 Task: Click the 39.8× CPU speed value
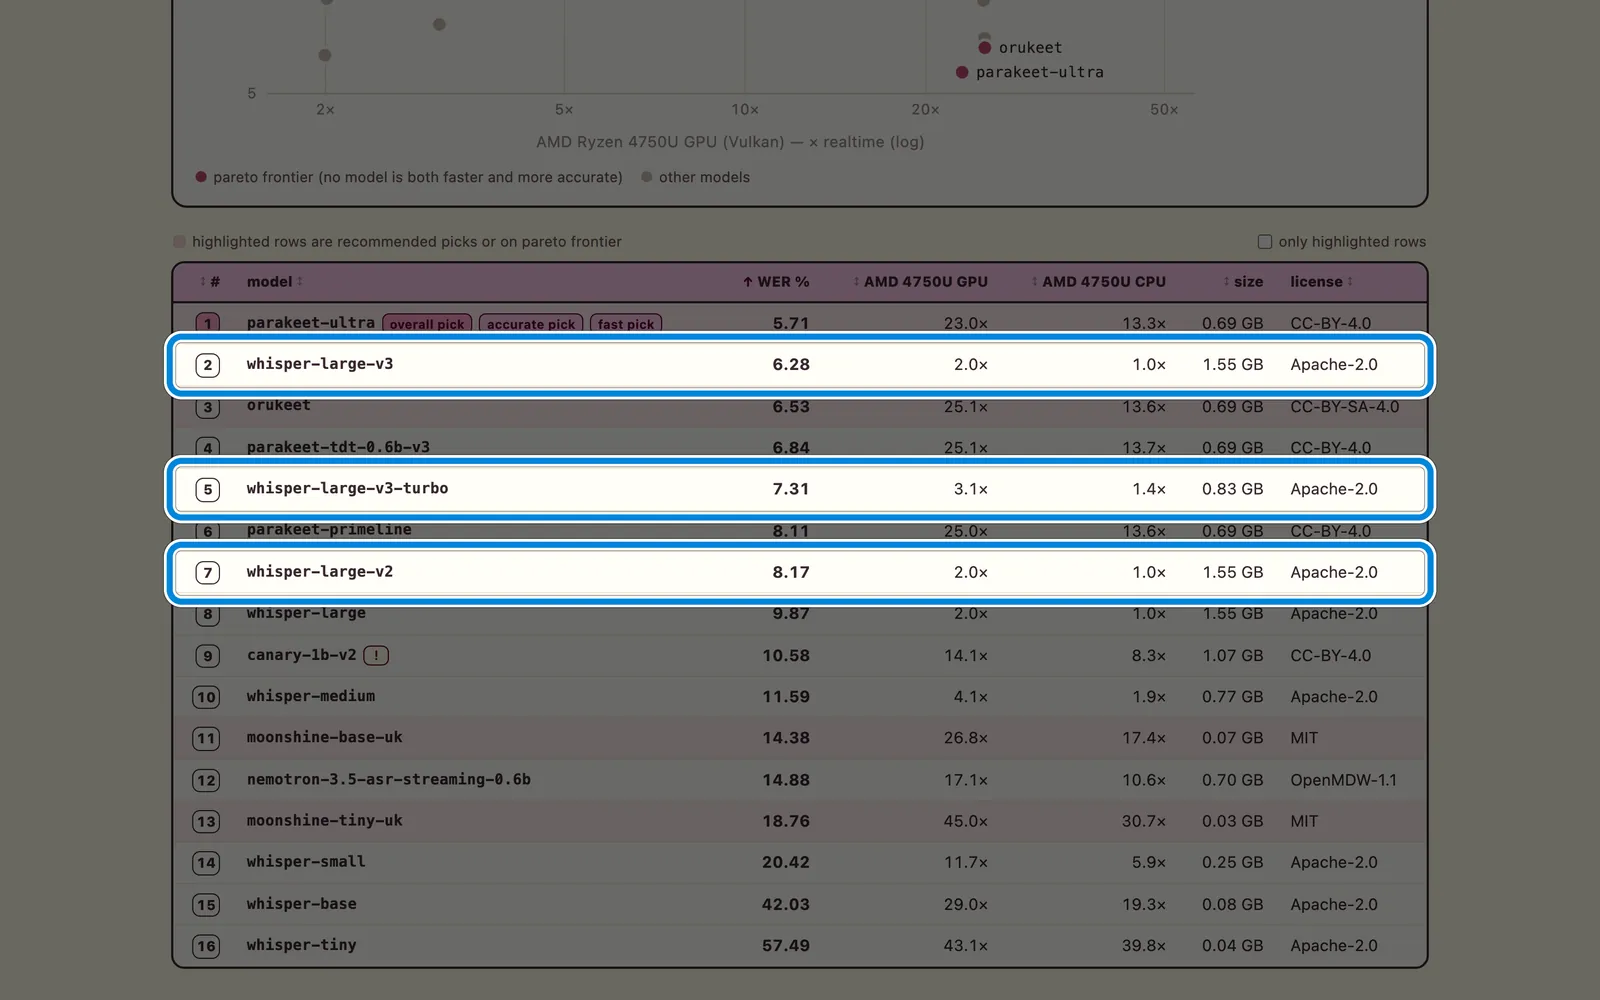[x=1143, y=946]
